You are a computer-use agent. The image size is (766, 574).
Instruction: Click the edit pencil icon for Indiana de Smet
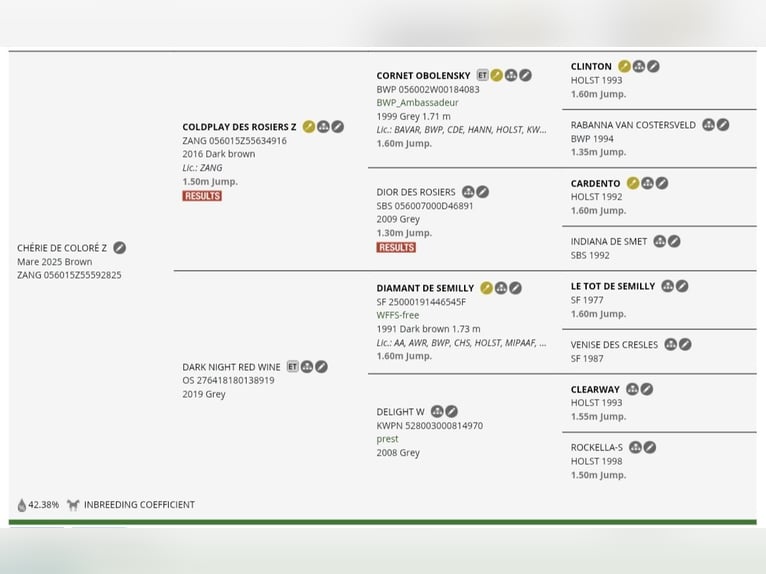[x=674, y=241]
